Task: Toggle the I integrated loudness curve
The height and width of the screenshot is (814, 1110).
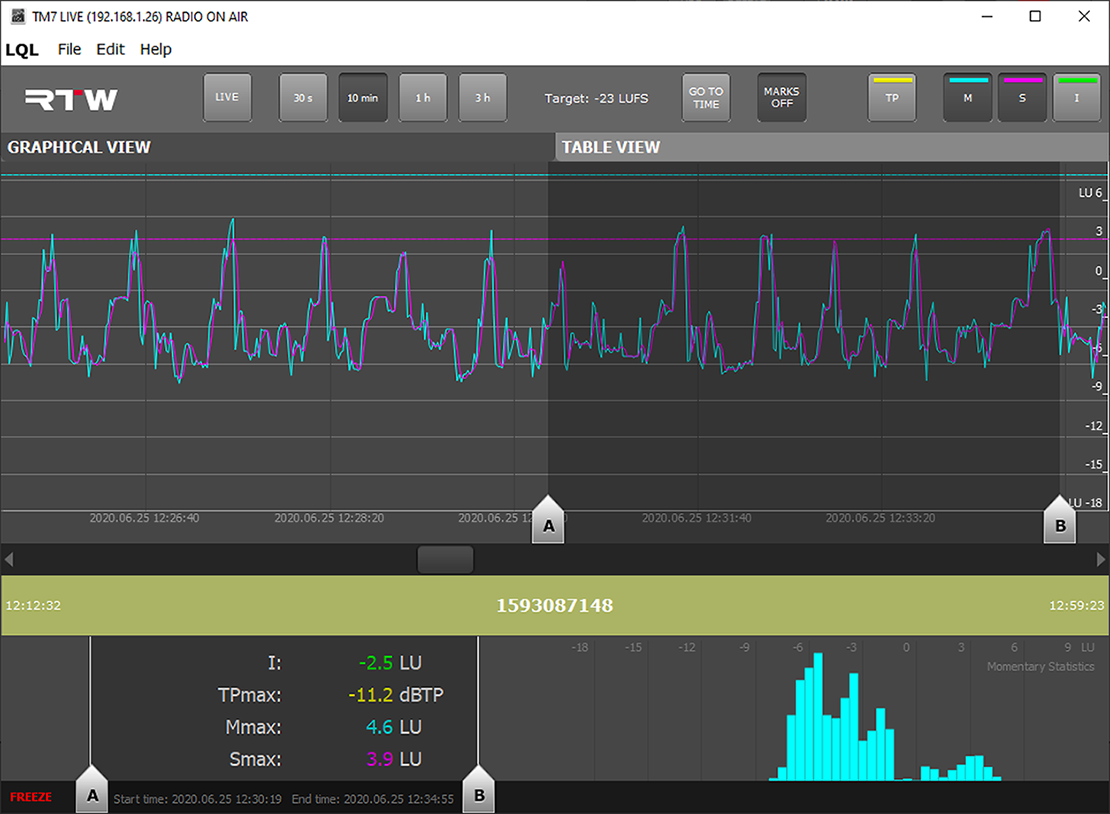Action: pyautogui.click(x=1077, y=98)
